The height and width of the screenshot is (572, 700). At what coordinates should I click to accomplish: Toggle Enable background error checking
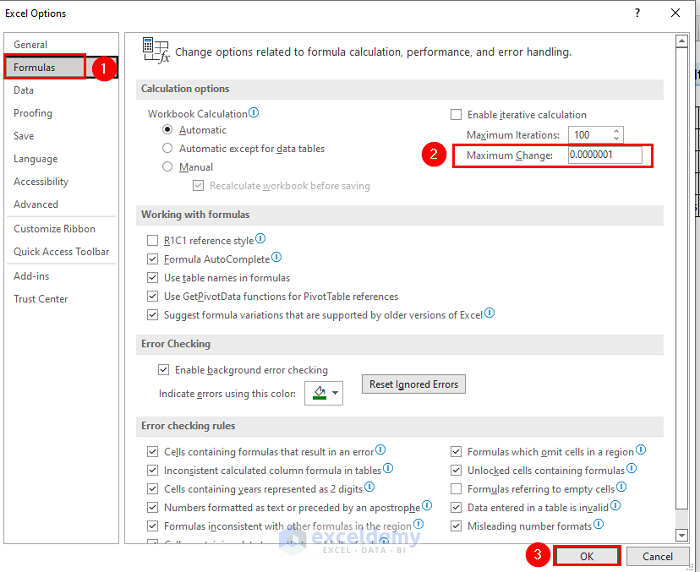click(x=163, y=370)
